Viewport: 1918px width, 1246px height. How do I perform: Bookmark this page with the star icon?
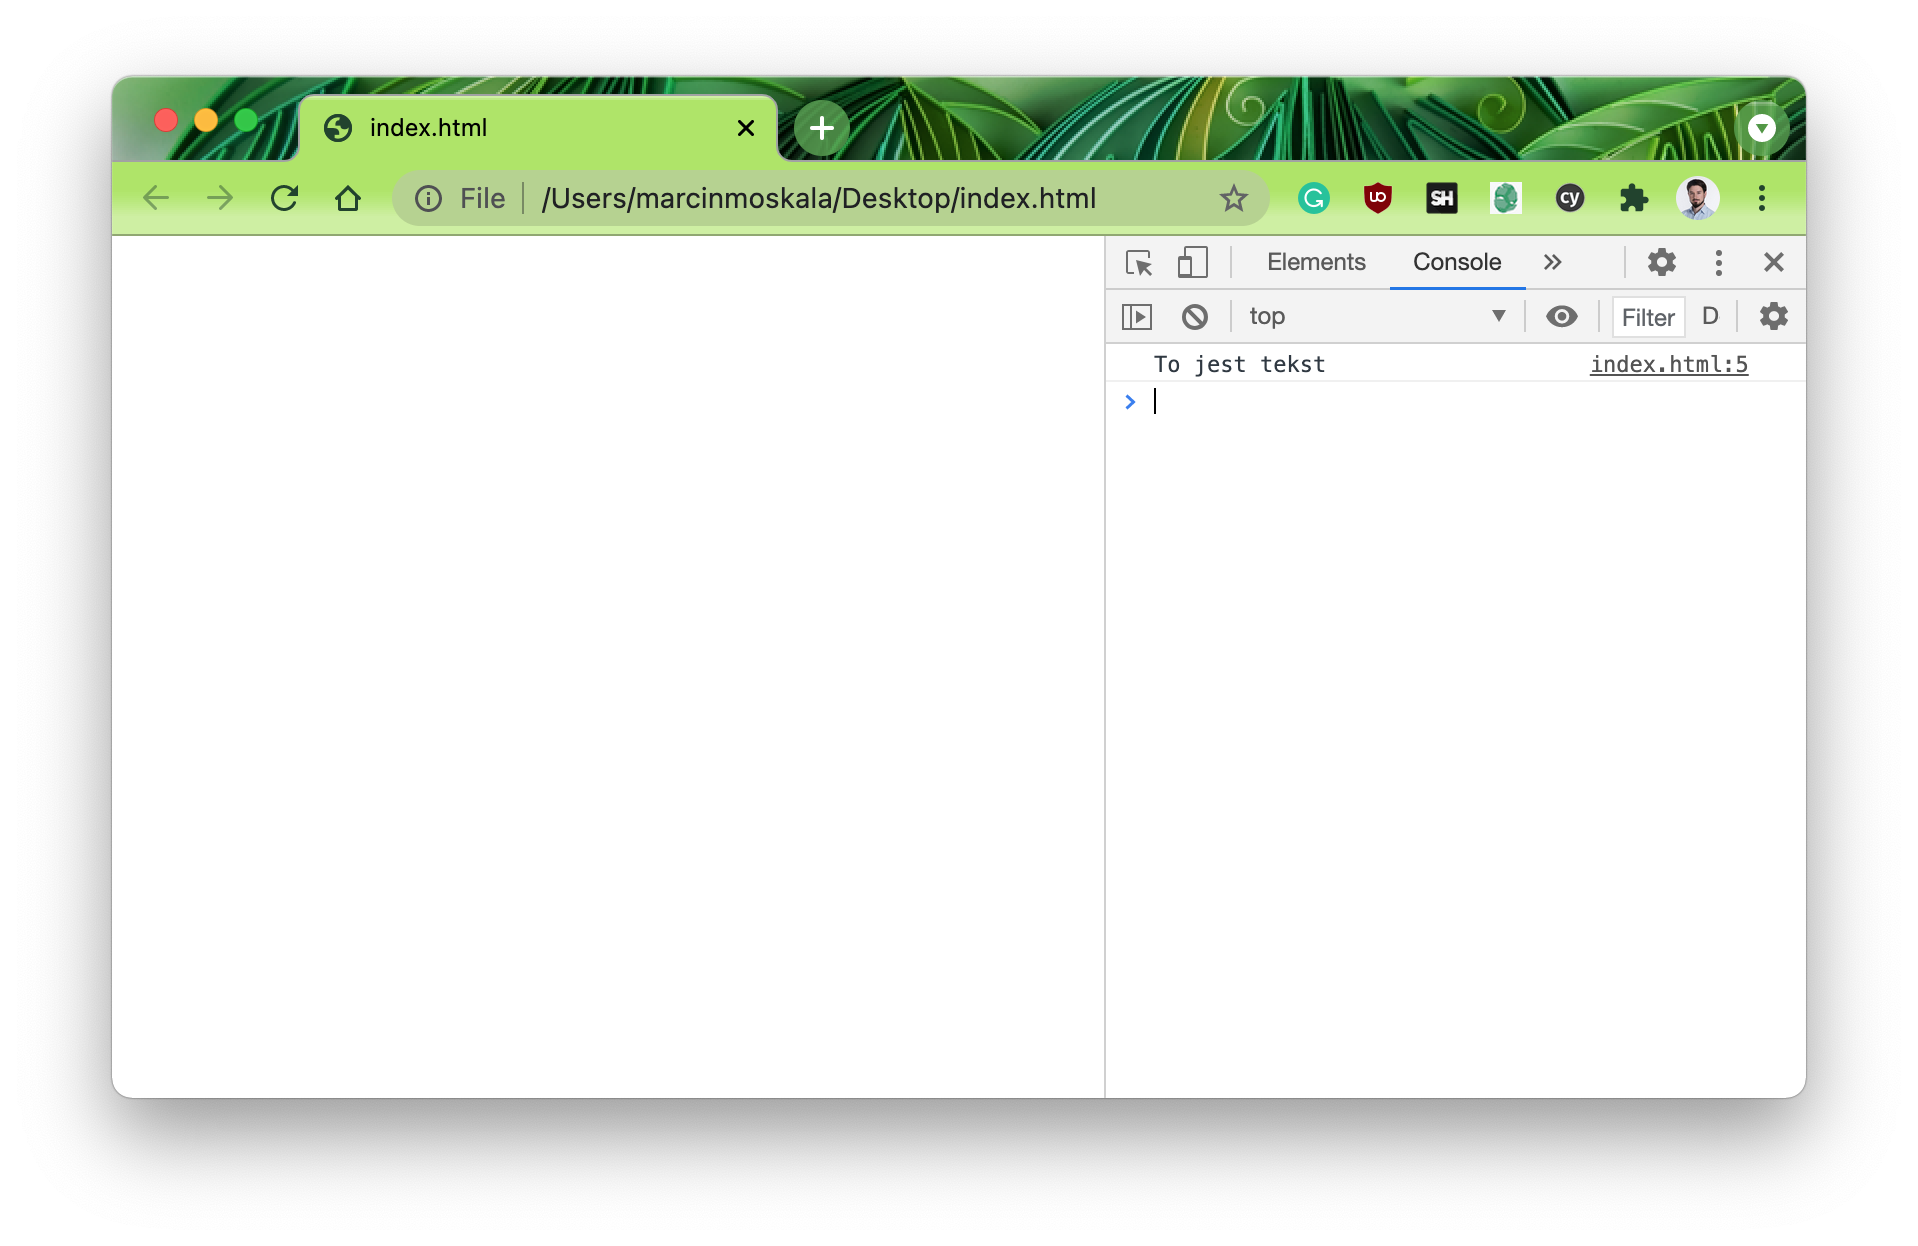coord(1233,199)
